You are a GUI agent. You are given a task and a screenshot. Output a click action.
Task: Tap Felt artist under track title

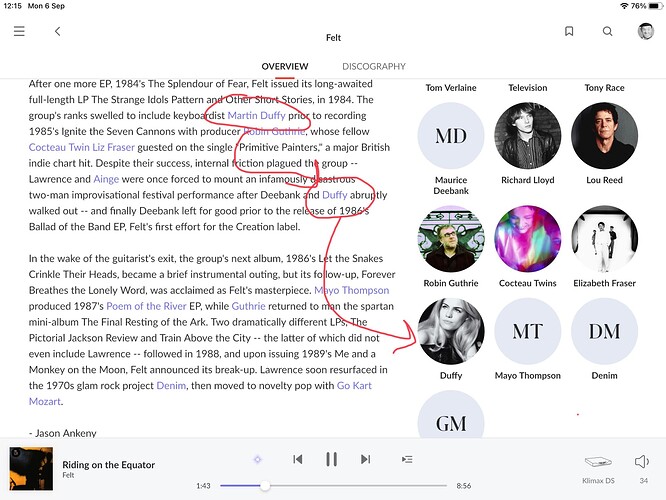pyautogui.click(x=68, y=475)
